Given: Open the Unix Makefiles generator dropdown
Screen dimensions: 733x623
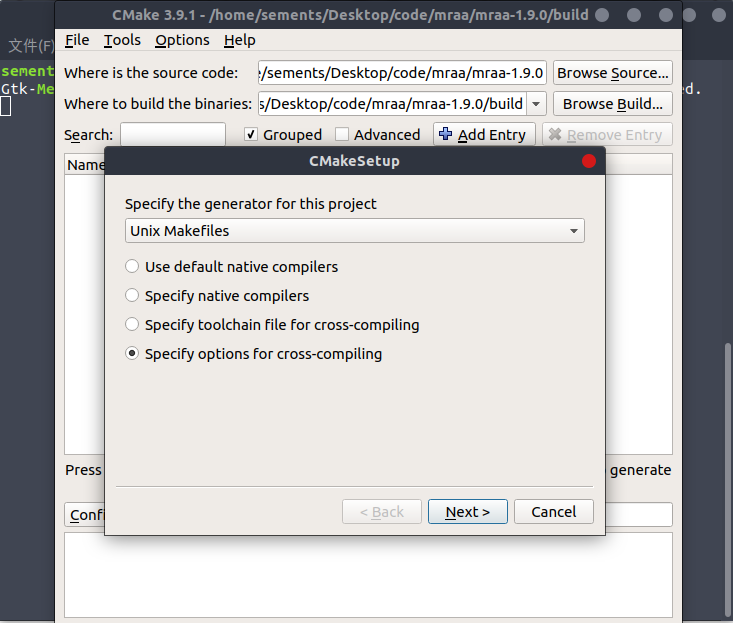Looking at the screenshot, I should pyautogui.click(x=355, y=231).
